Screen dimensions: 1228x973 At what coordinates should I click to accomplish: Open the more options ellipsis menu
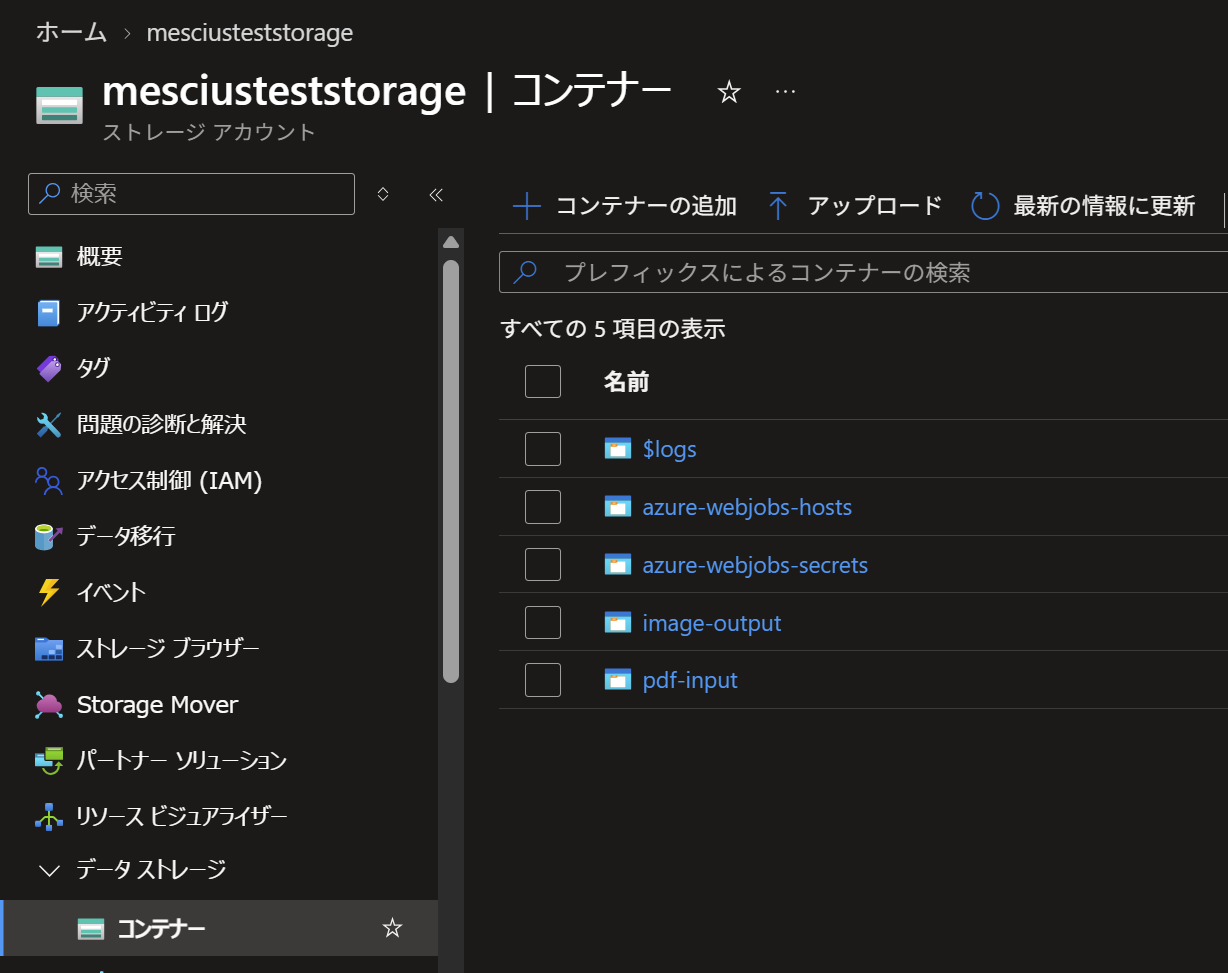785,92
